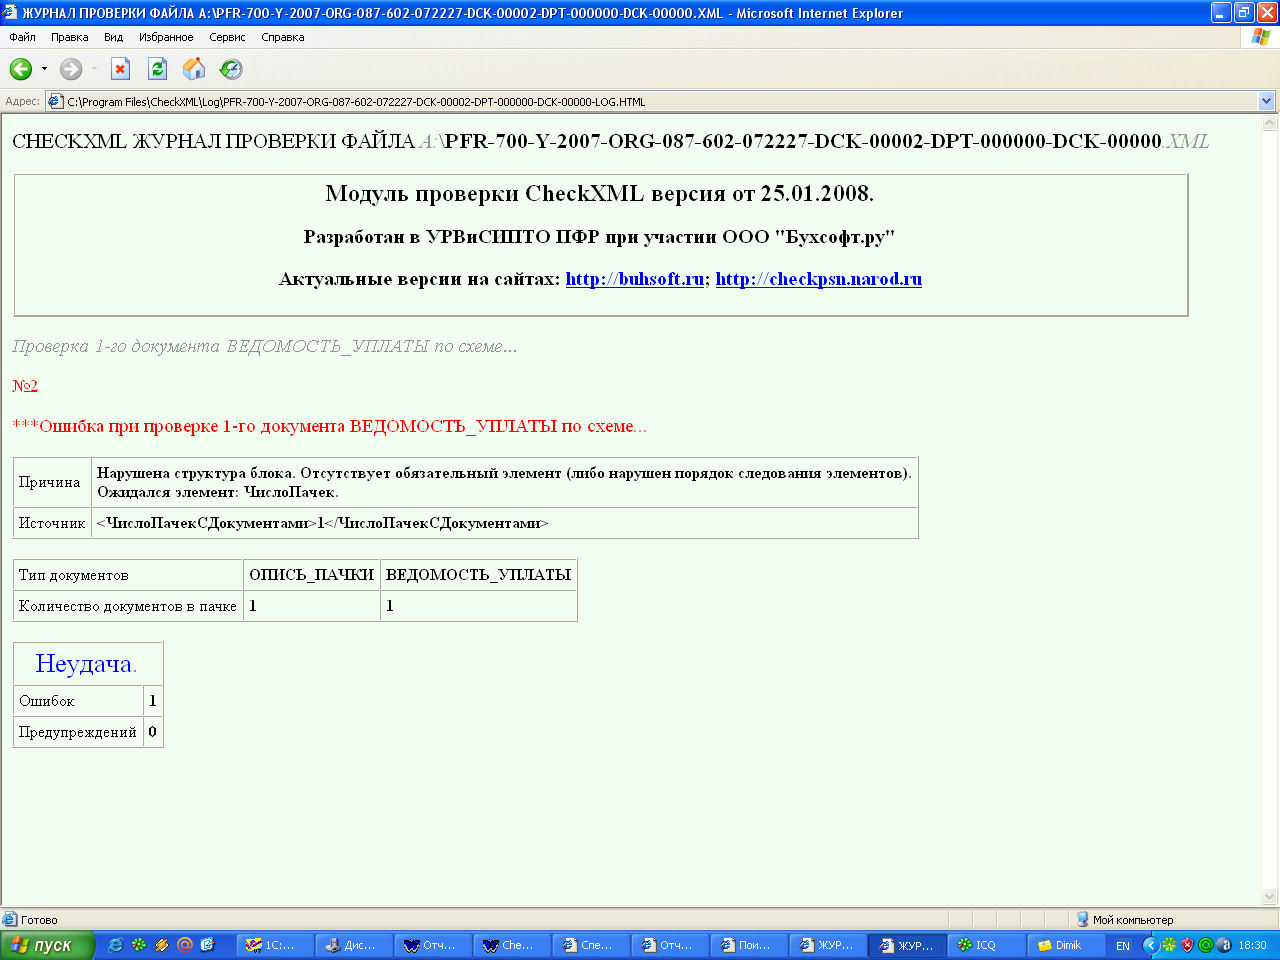Click the EN language indicator in the taskbar
Screen dimensions: 1280x960
1123,945
